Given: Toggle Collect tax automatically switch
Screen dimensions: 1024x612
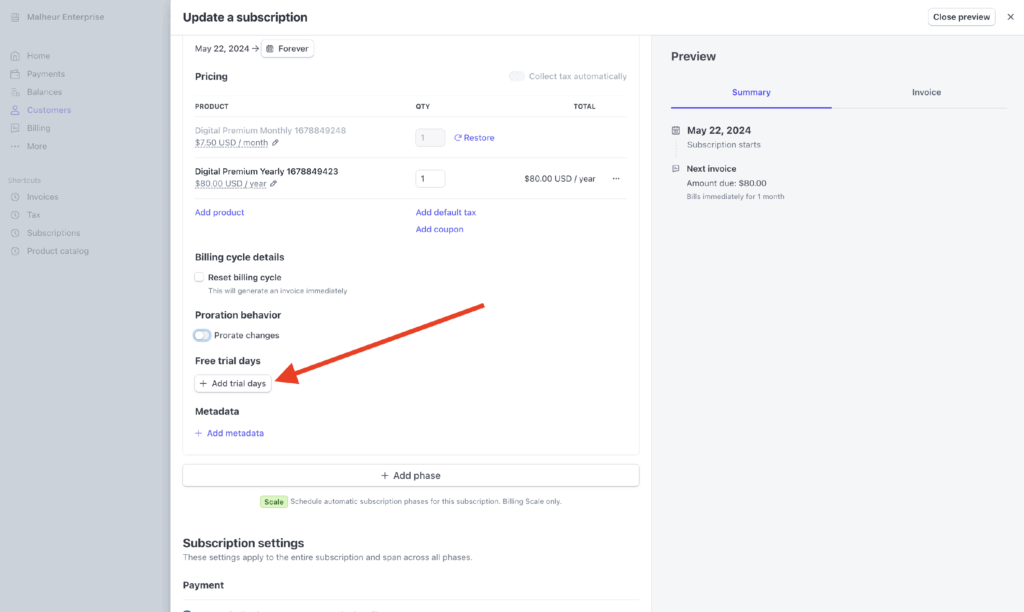Looking at the screenshot, I should tap(517, 76).
